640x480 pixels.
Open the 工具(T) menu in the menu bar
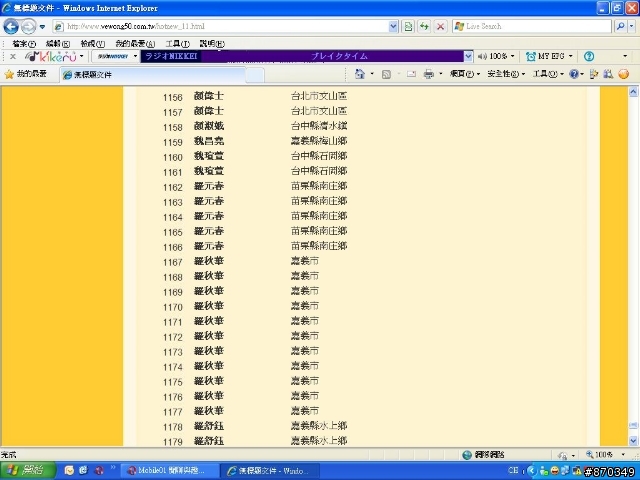pos(178,43)
